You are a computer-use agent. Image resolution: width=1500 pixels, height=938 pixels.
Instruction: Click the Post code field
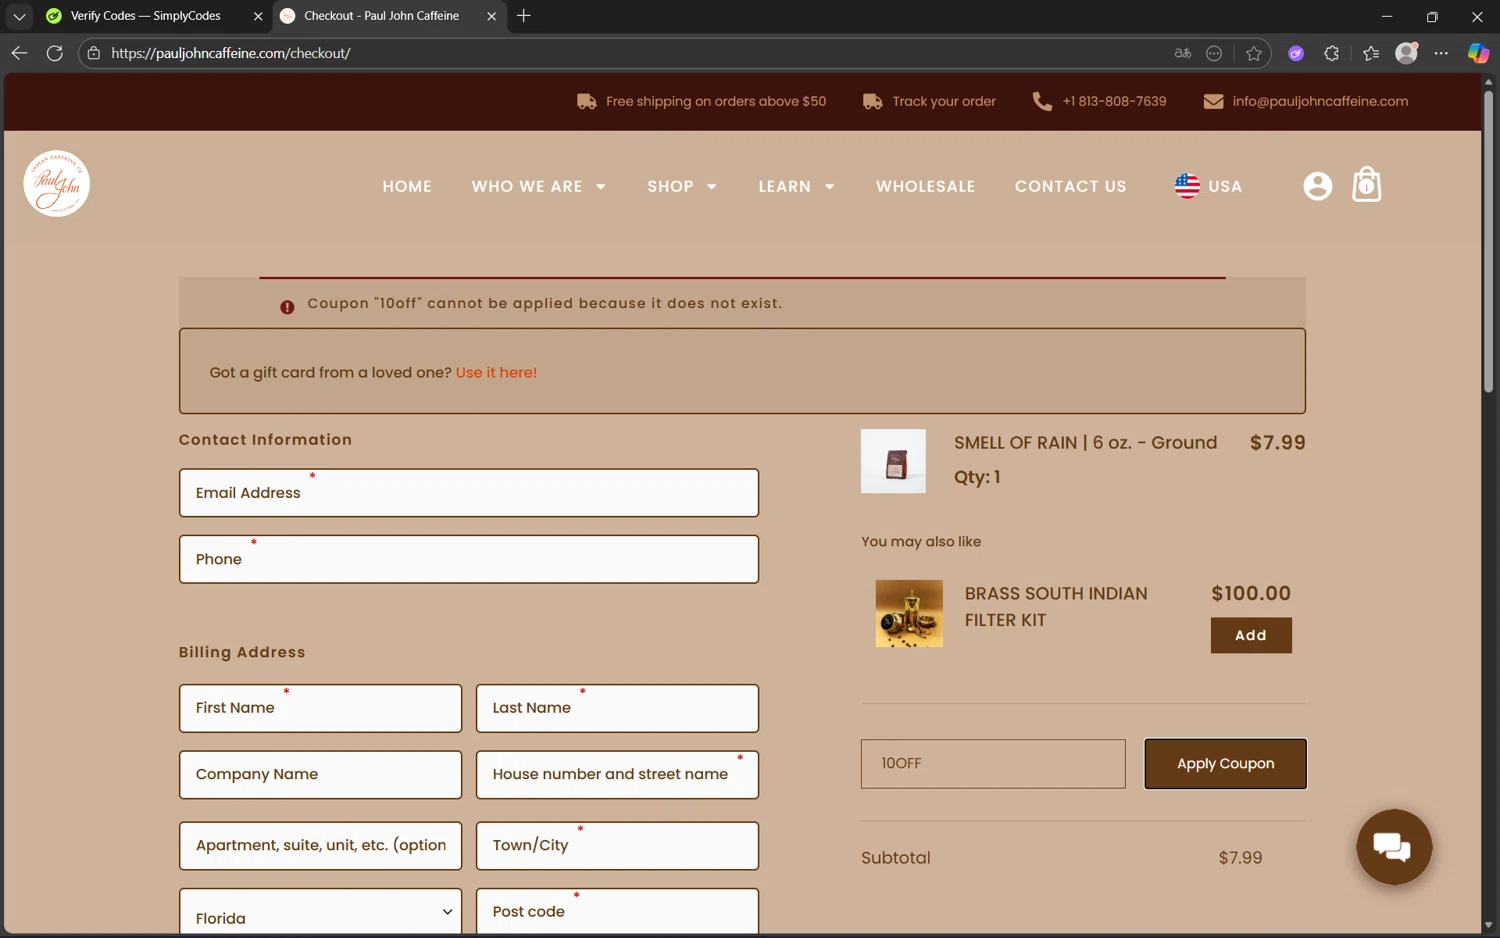pyautogui.click(x=617, y=912)
